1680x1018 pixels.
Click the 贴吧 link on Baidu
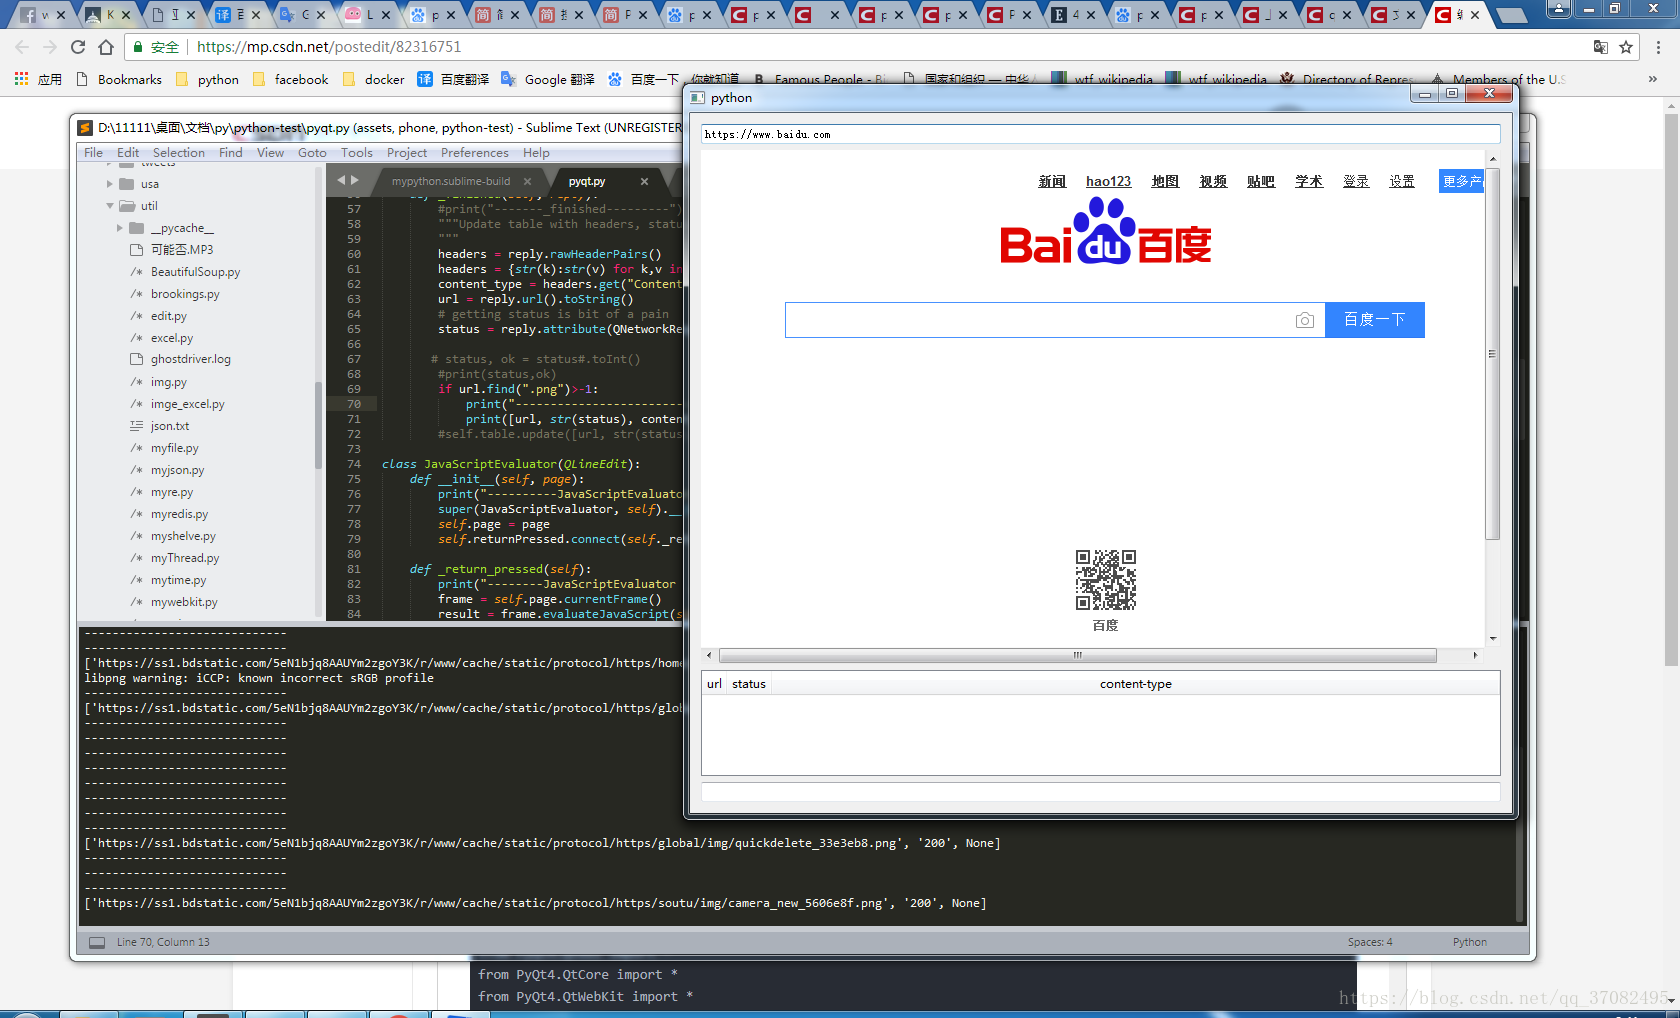tap(1261, 181)
